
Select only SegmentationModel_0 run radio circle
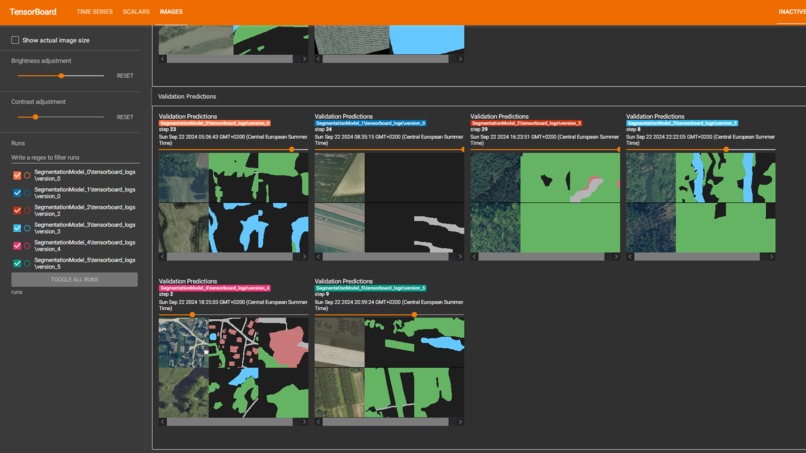pyautogui.click(x=27, y=175)
